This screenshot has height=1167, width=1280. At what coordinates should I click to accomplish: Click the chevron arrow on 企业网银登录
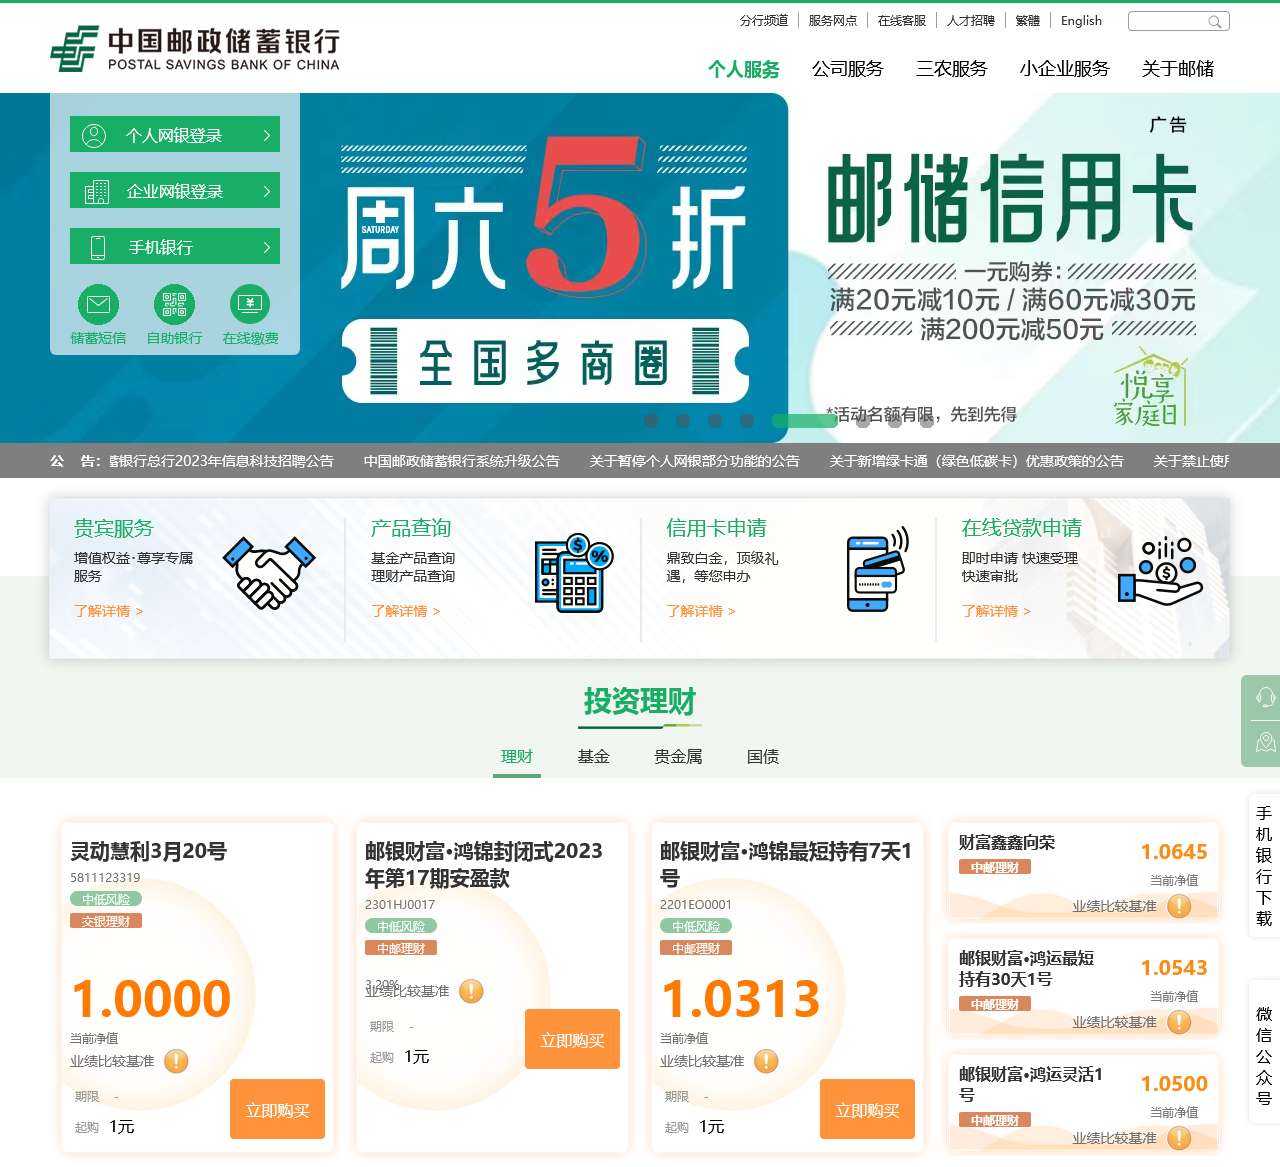266,191
